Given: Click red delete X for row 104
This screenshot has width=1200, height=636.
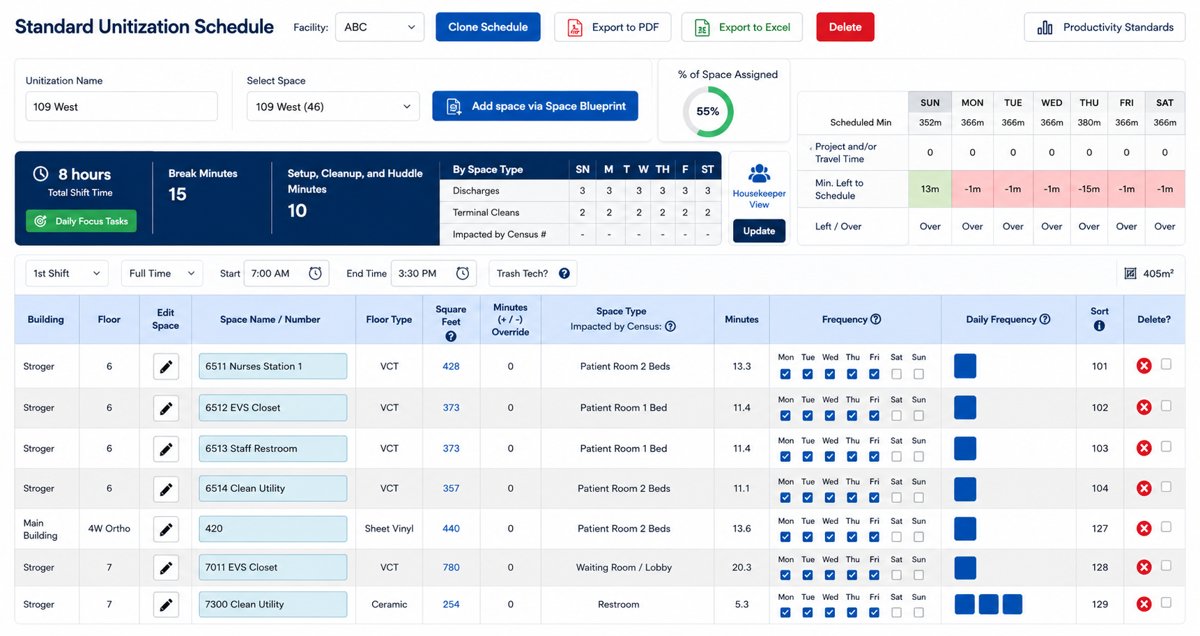Looking at the screenshot, I should click(x=1144, y=488).
